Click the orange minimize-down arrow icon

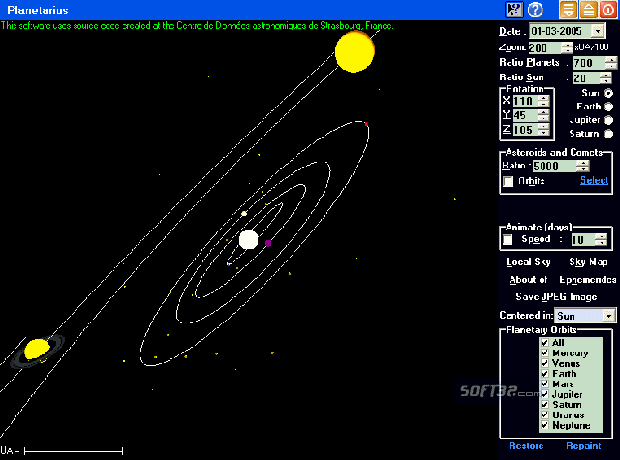point(568,9)
